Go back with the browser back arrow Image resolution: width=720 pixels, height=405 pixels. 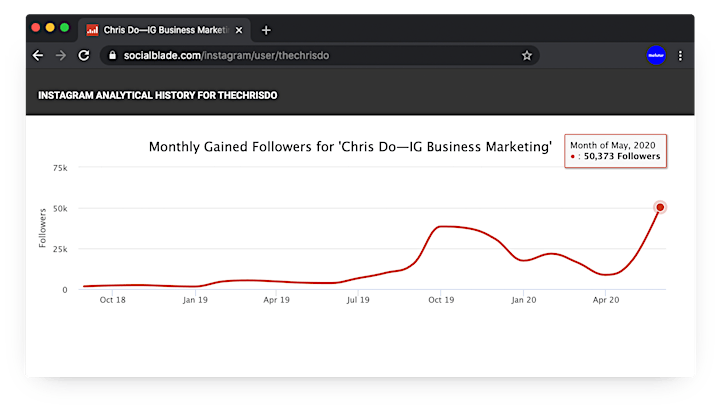pos(38,56)
